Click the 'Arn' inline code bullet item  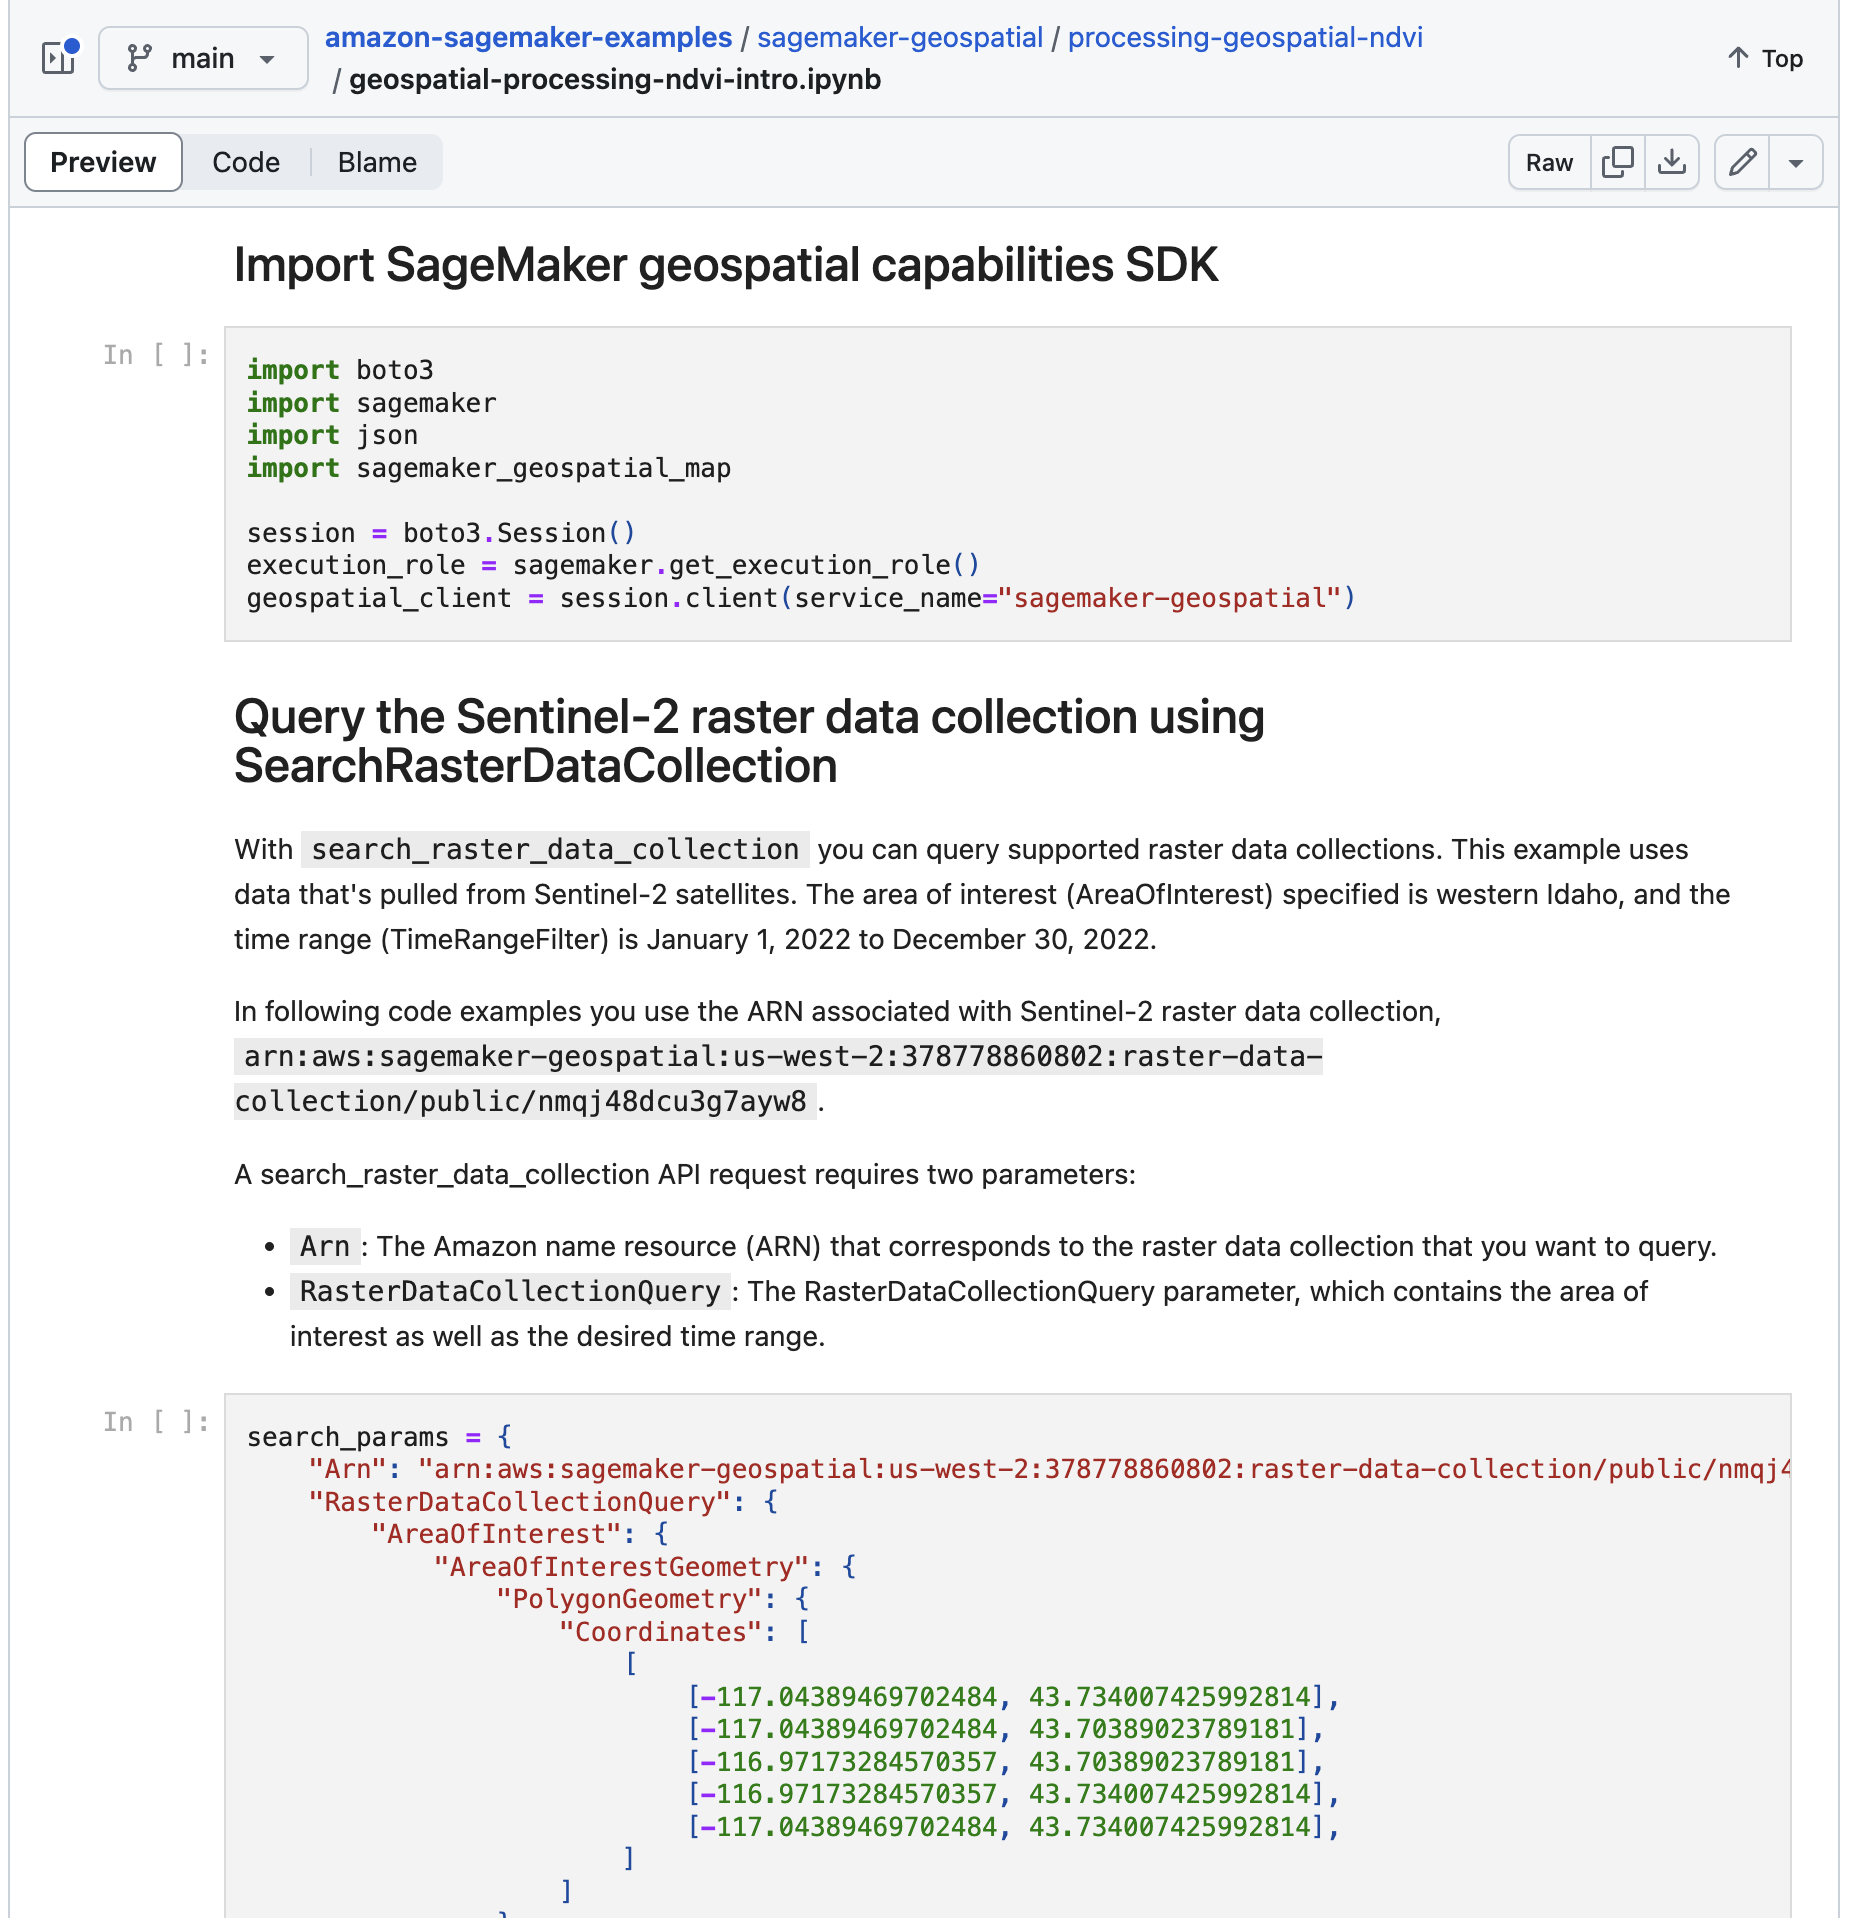click(325, 1246)
